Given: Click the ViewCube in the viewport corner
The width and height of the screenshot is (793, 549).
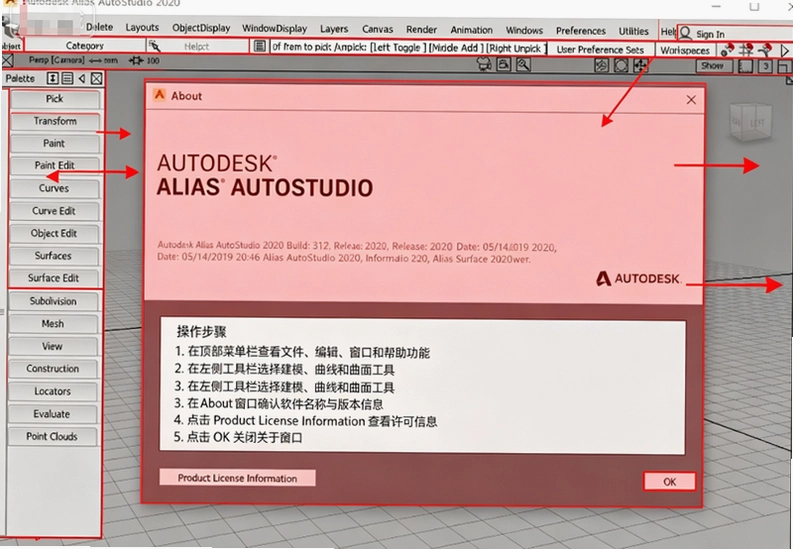Looking at the screenshot, I should (751, 121).
